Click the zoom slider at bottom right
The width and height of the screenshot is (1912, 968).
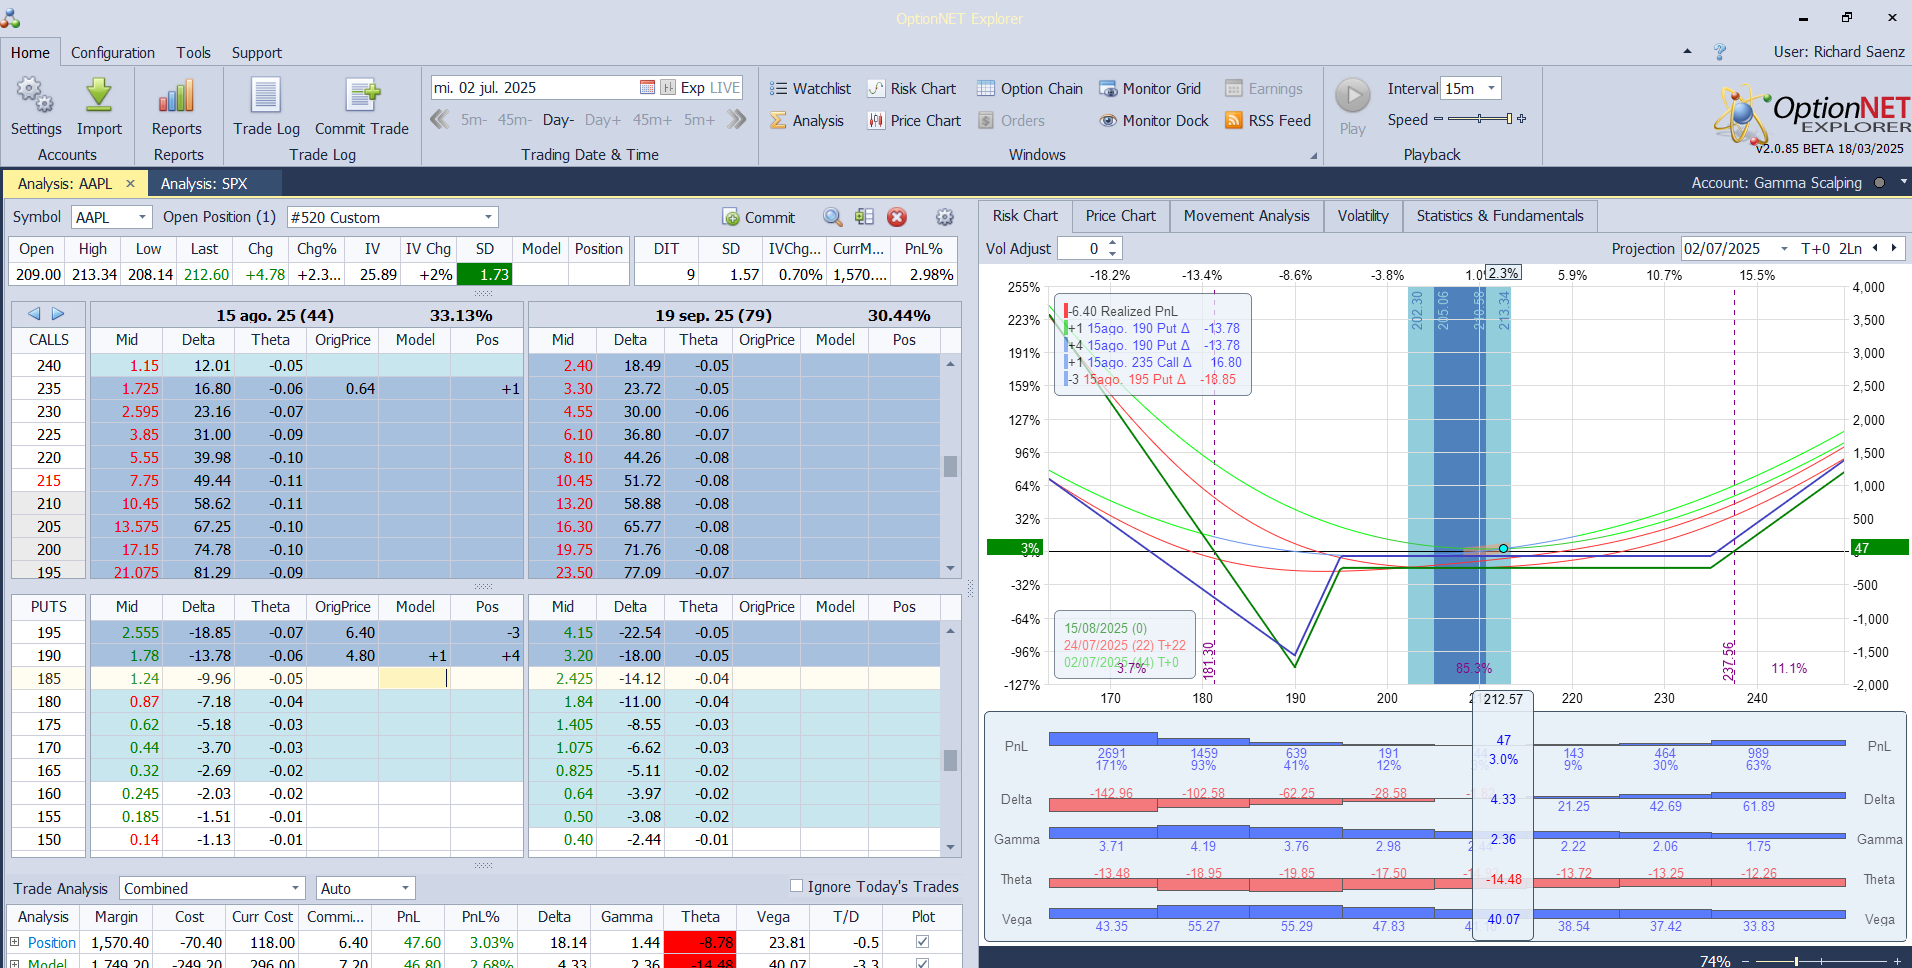pyautogui.click(x=1820, y=961)
